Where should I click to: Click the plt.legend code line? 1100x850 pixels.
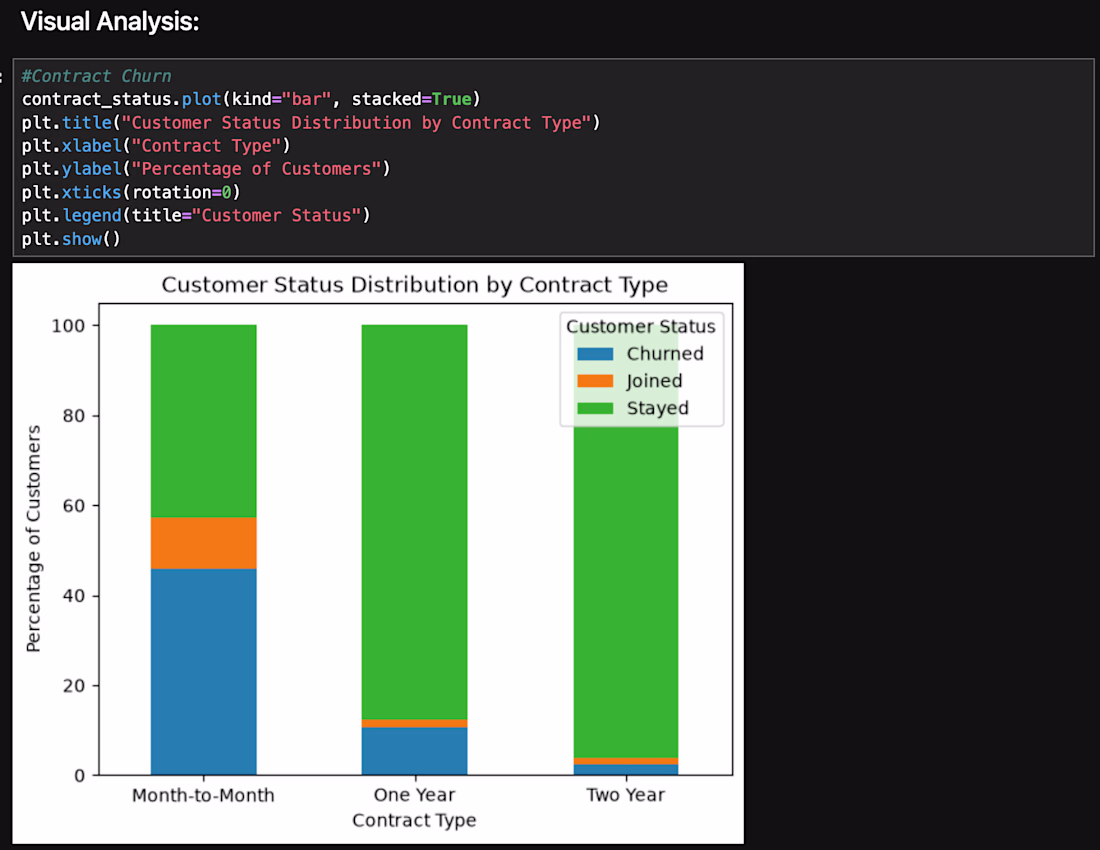click(196, 215)
